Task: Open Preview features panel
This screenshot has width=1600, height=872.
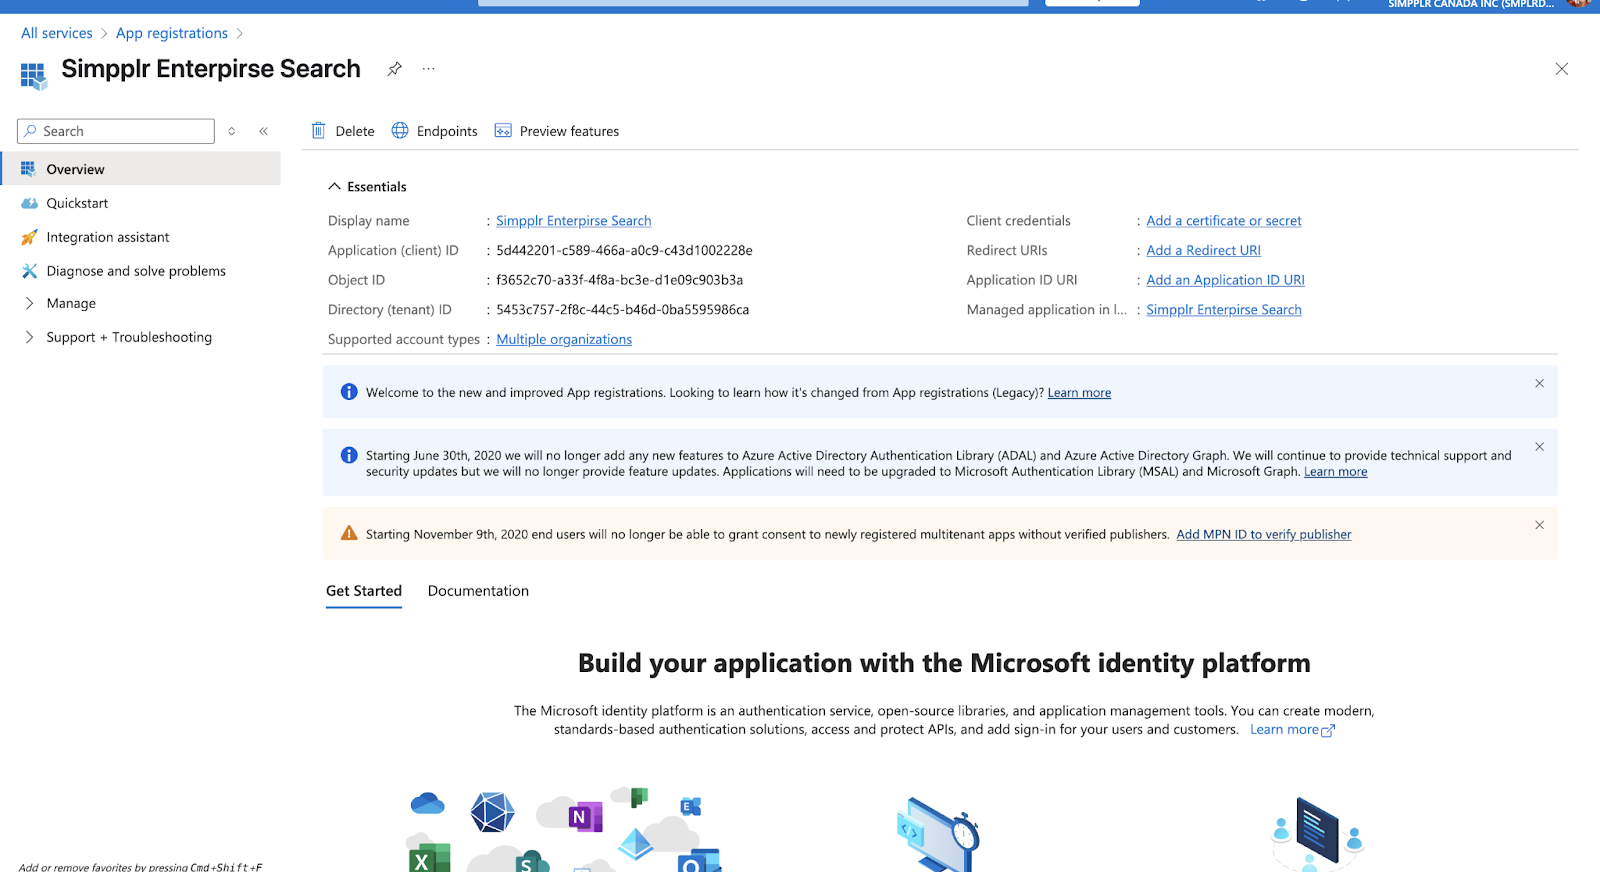Action: pyautogui.click(x=557, y=131)
